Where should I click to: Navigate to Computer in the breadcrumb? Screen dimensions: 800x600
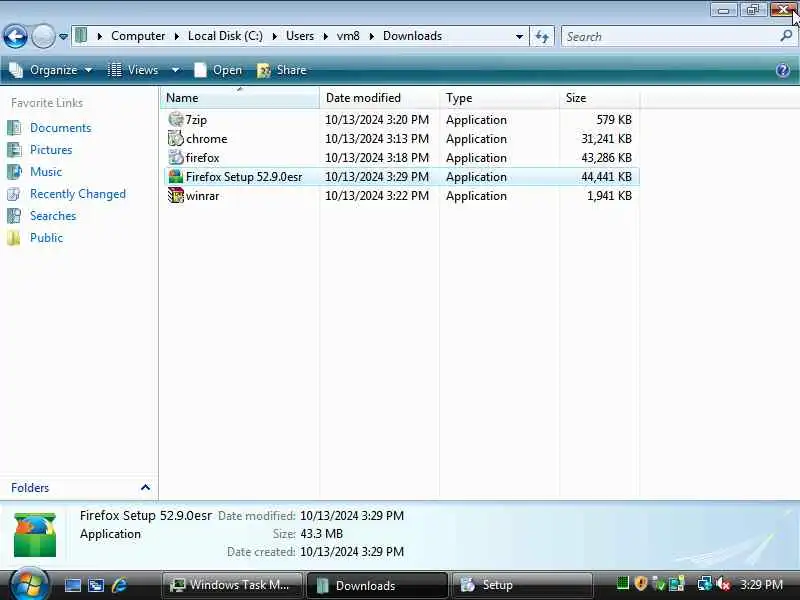[x=138, y=36]
